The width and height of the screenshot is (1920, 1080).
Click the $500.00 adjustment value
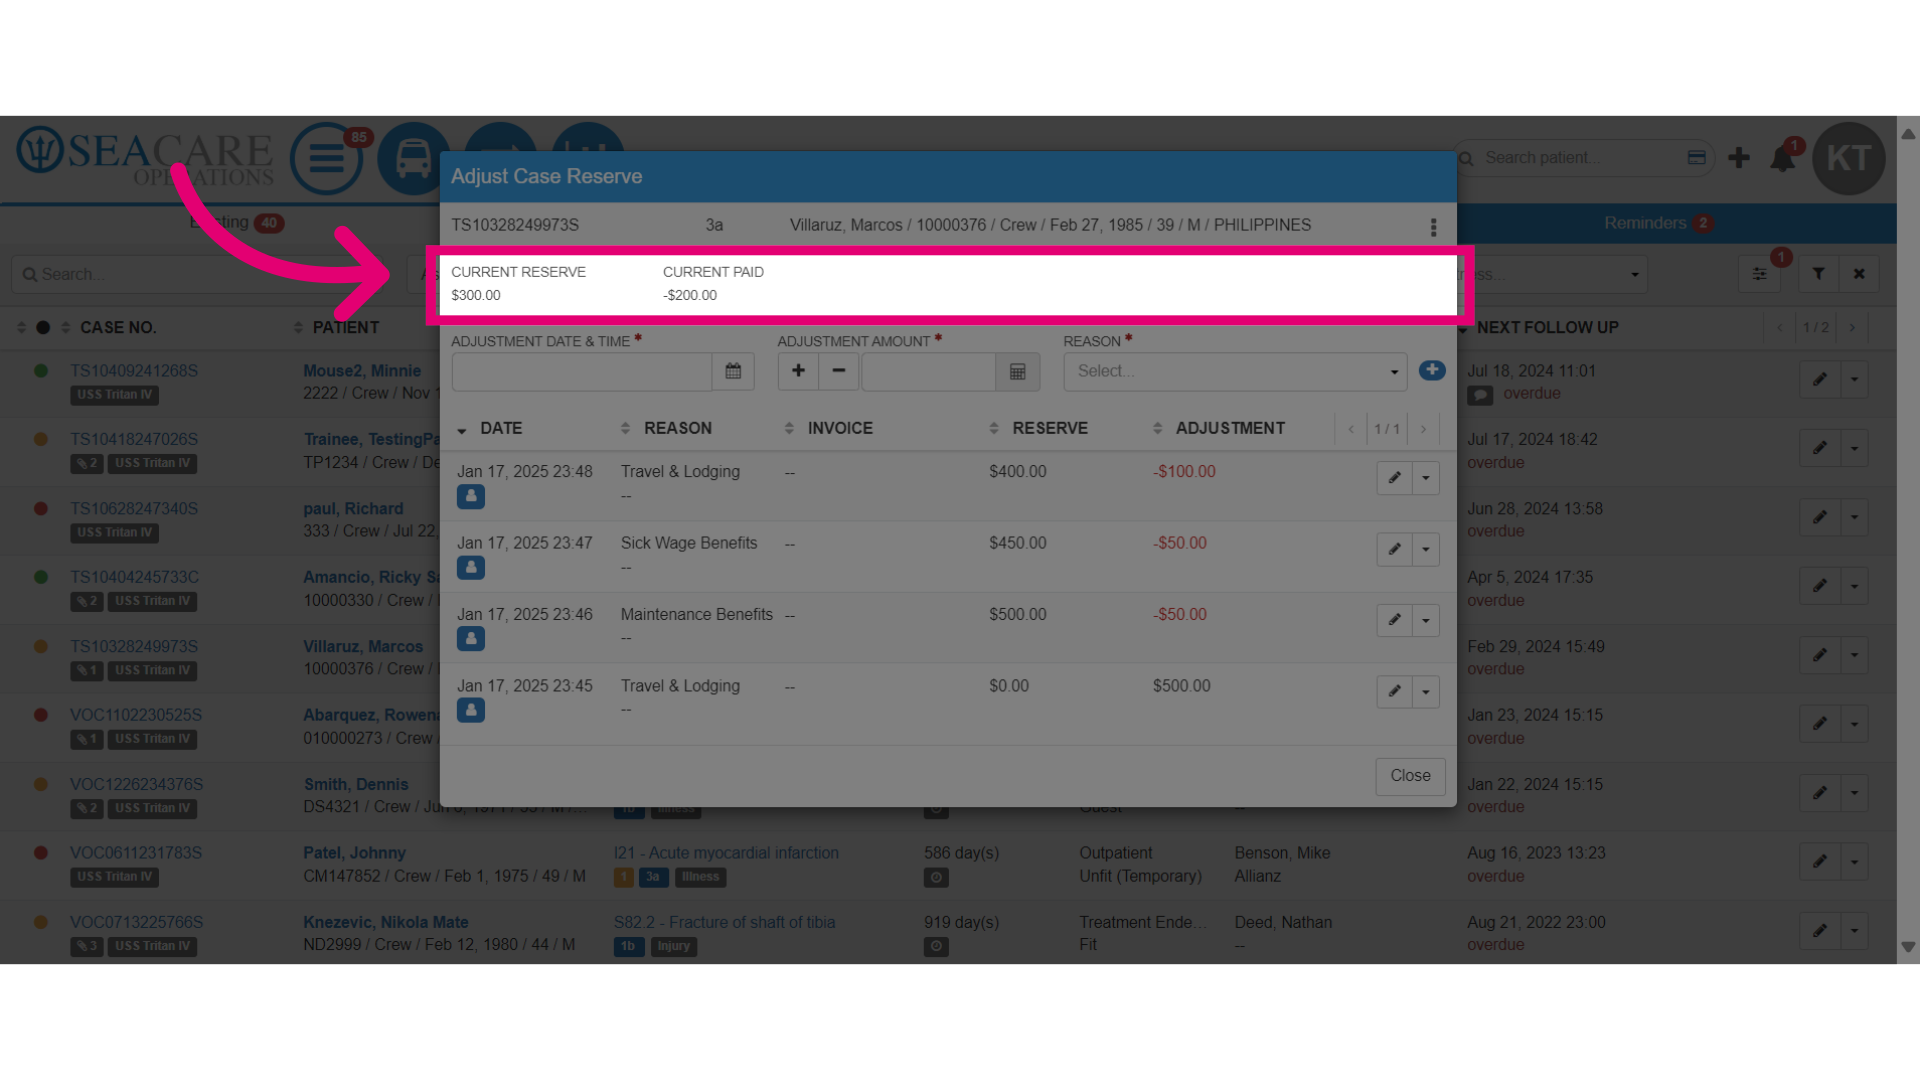pyautogui.click(x=1181, y=686)
